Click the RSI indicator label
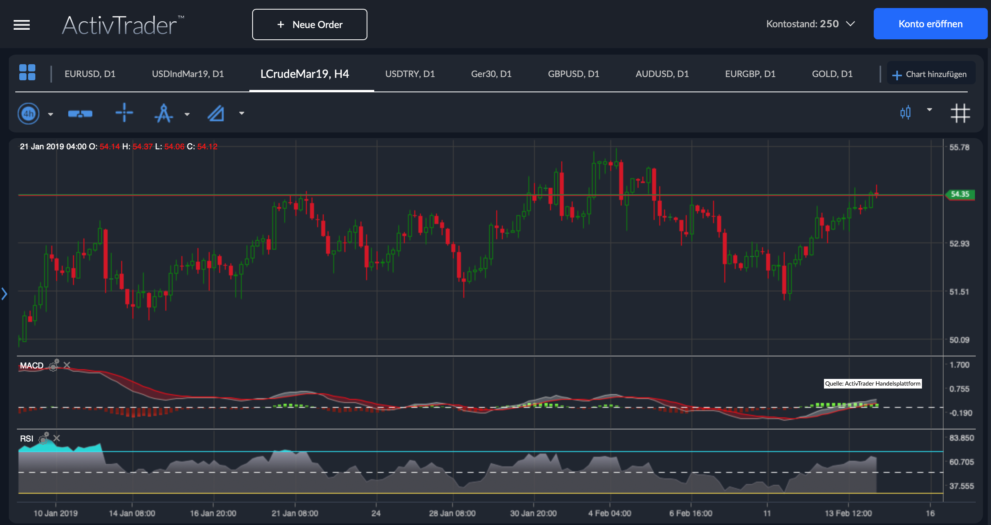 27,438
